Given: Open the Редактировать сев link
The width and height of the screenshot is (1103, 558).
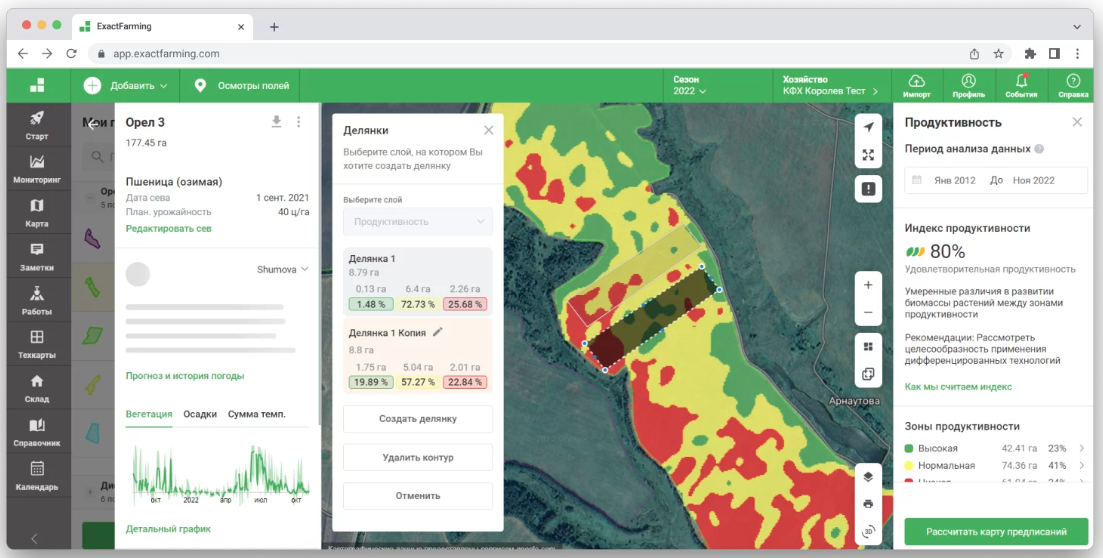Looking at the screenshot, I should [166, 229].
